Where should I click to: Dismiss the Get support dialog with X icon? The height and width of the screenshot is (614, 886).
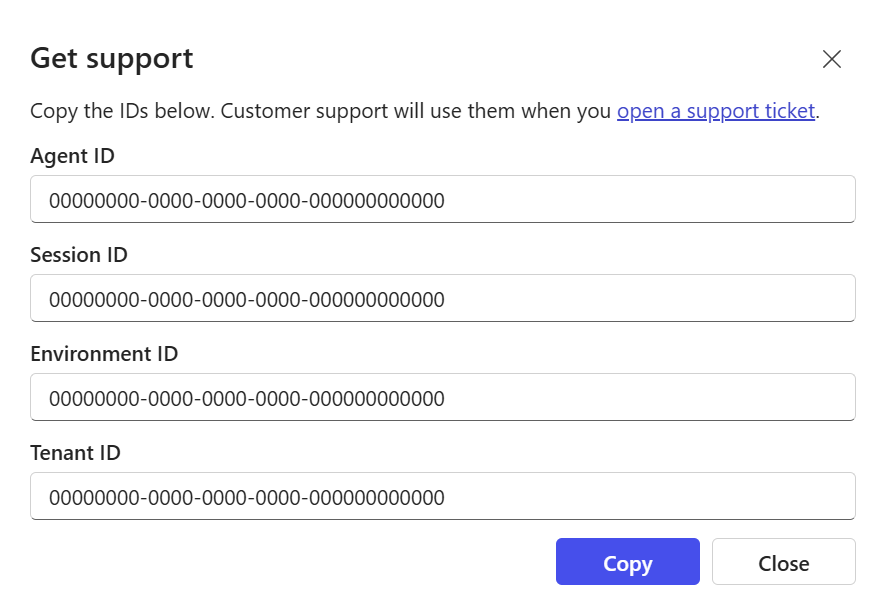tap(831, 59)
